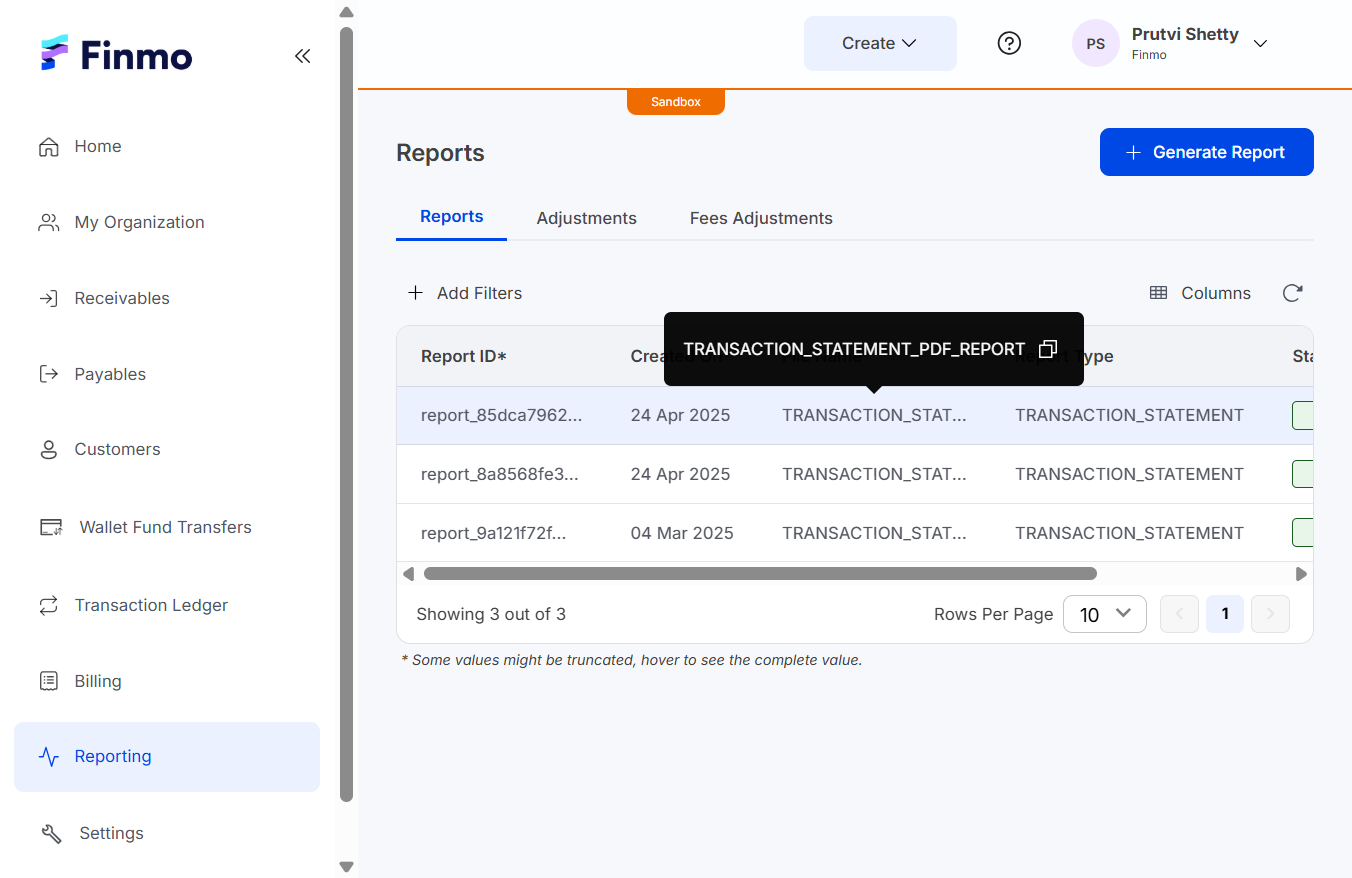This screenshot has height=878, width=1352.
Task: Open Customers in the sidebar
Action: [x=99, y=449]
